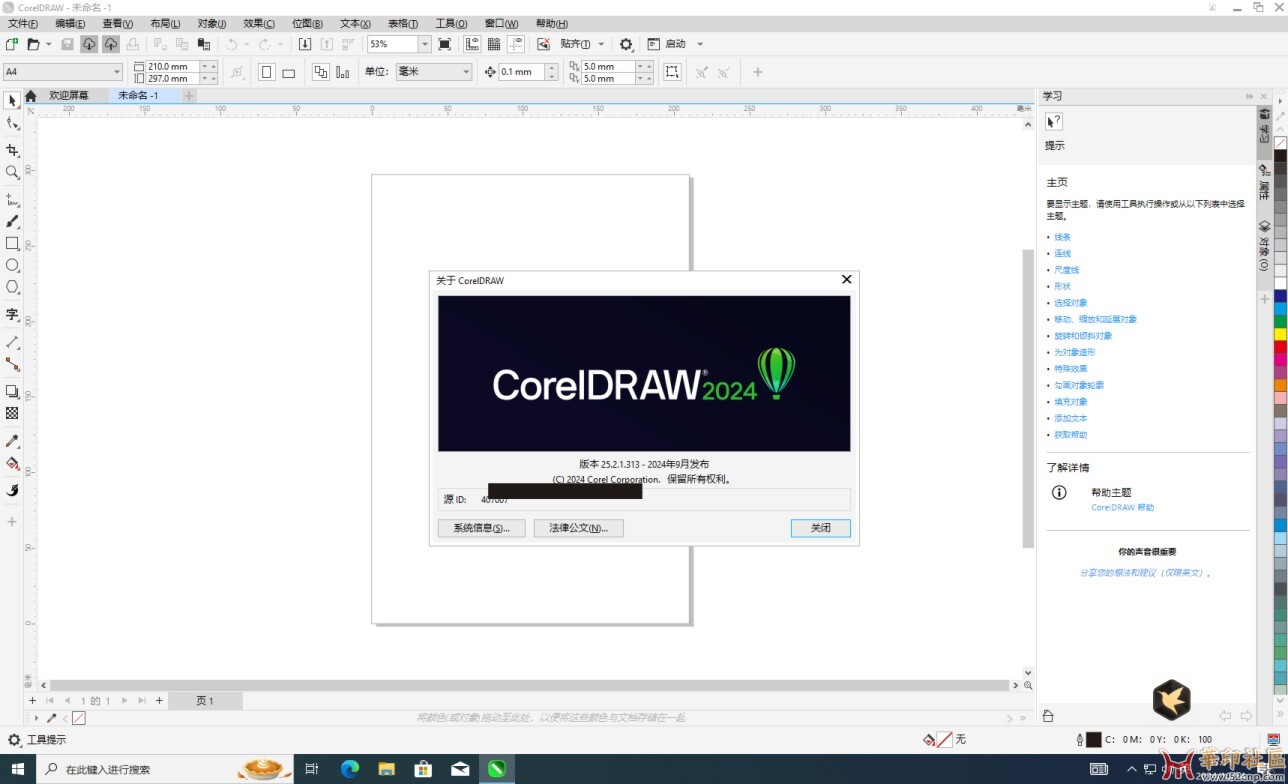Click the Import icon in toolbar
1288x784 pixels.
(x=305, y=44)
